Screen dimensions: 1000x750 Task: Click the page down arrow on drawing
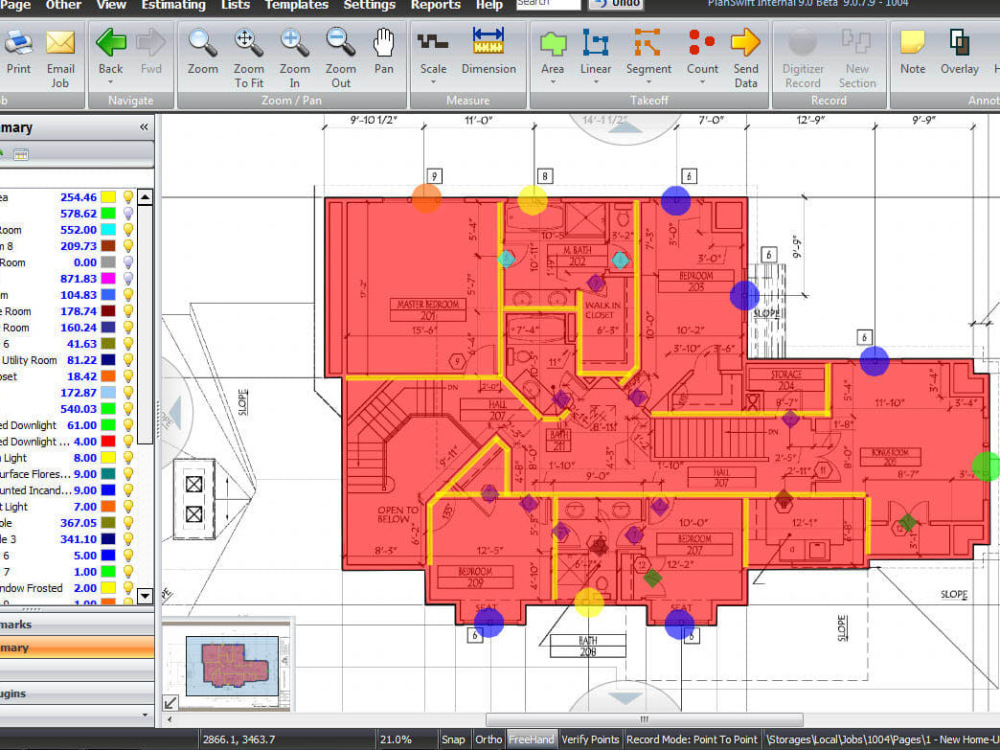click(x=626, y=699)
